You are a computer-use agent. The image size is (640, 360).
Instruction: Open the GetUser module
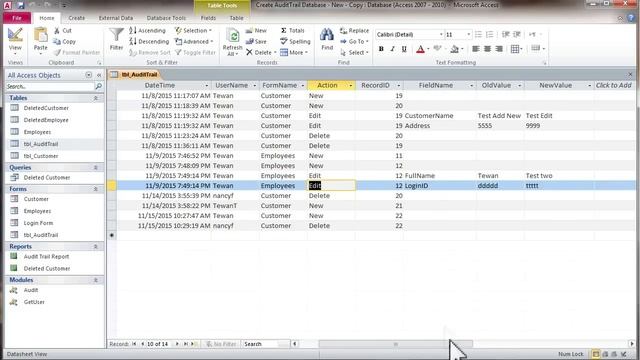pos(34,302)
